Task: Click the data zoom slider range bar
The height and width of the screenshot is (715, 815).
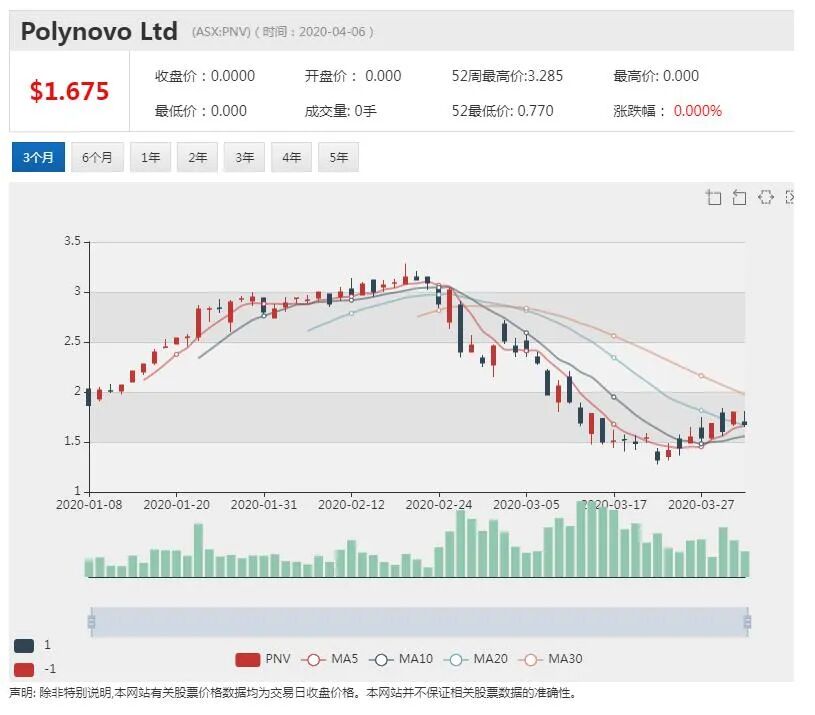Action: [419, 621]
